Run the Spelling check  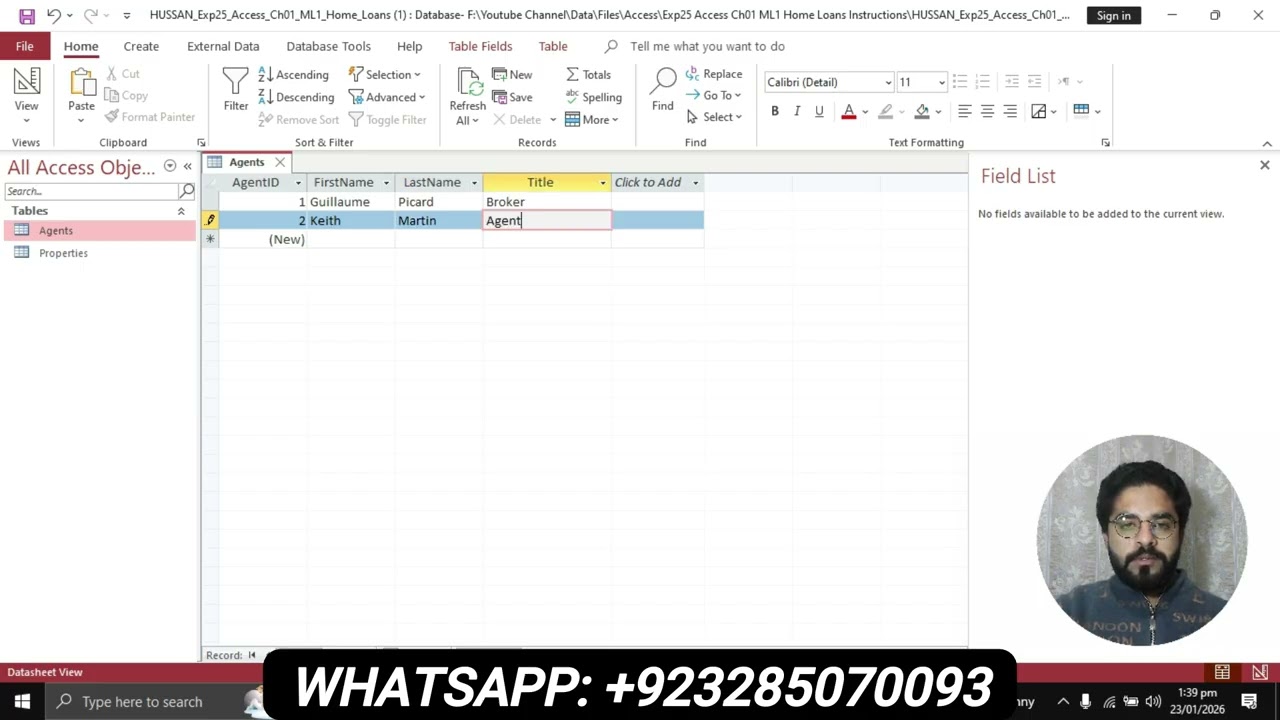[x=593, y=97]
